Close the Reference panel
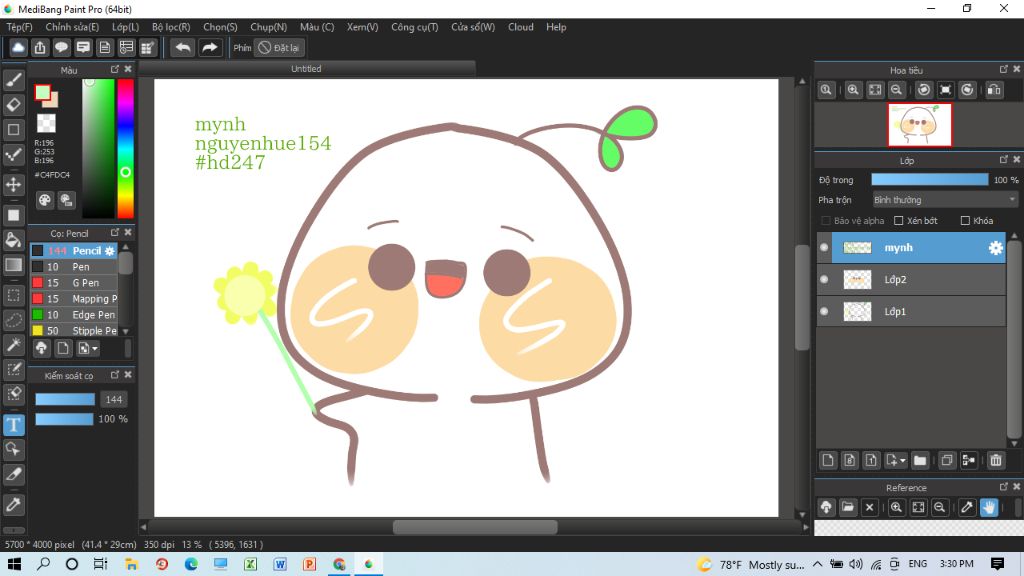Image resolution: width=1024 pixels, height=576 pixels. pyautogui.click(x=1016, y=487)
